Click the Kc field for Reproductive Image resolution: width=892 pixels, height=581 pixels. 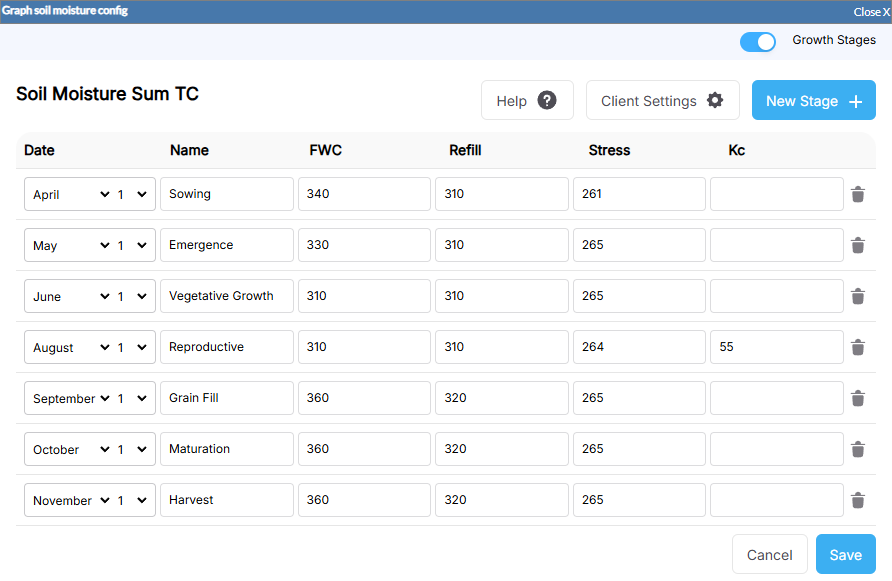(x=776, y=347)
